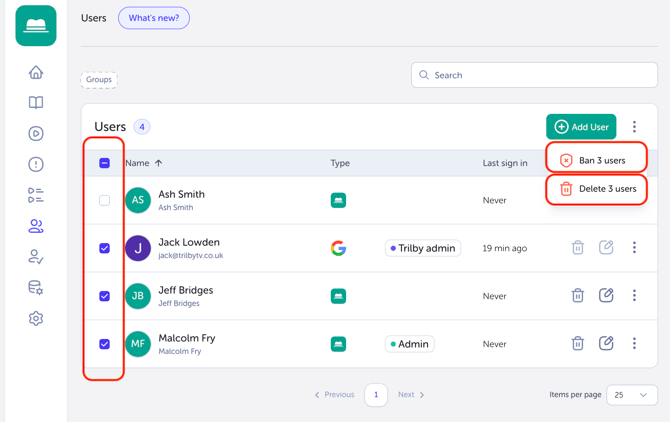Sort by the Name column header
The width and height of the screenshot is (670, 422).
[144, 163]
